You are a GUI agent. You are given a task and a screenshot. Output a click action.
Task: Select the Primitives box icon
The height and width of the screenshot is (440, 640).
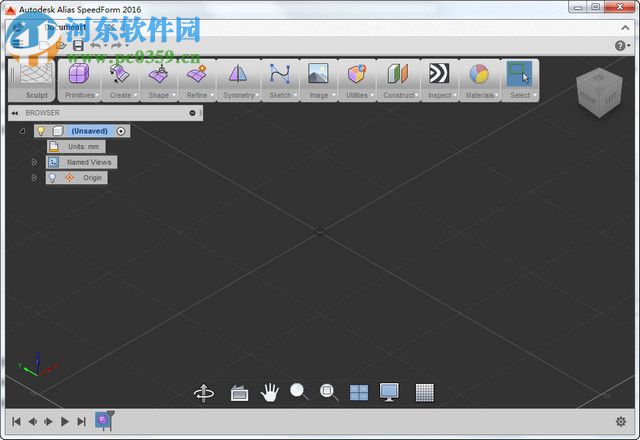click(x=78, y=75)
